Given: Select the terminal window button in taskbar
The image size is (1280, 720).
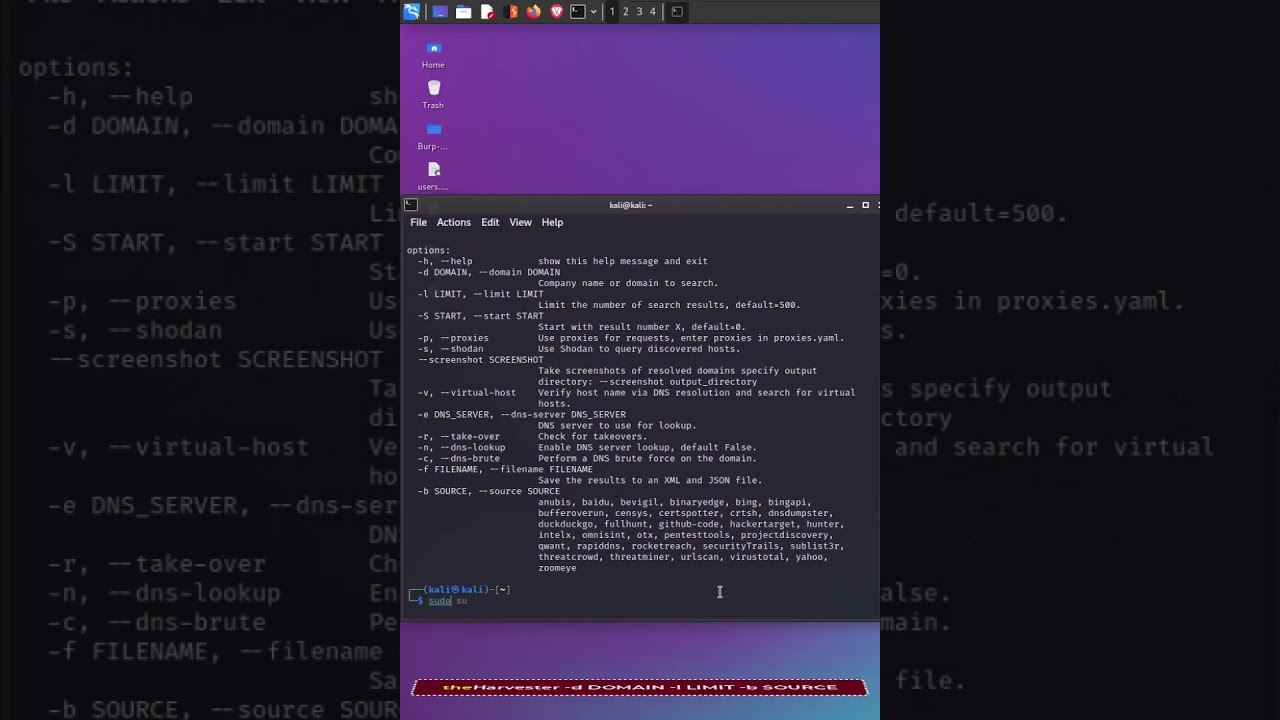Looking at the screenshot, I should [677, 11].
